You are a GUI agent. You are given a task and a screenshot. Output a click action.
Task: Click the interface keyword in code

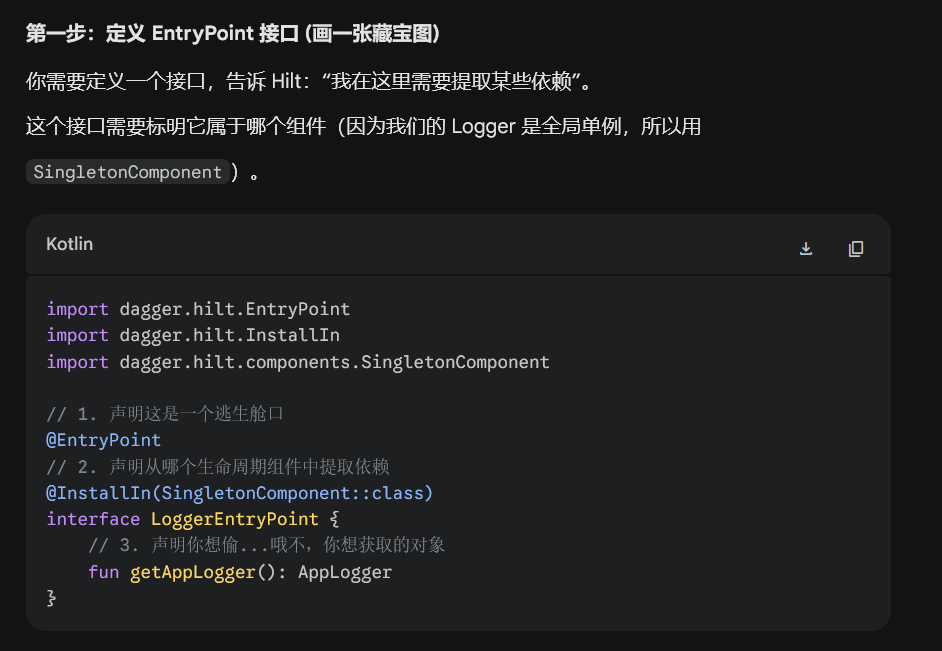click(93, 519)
